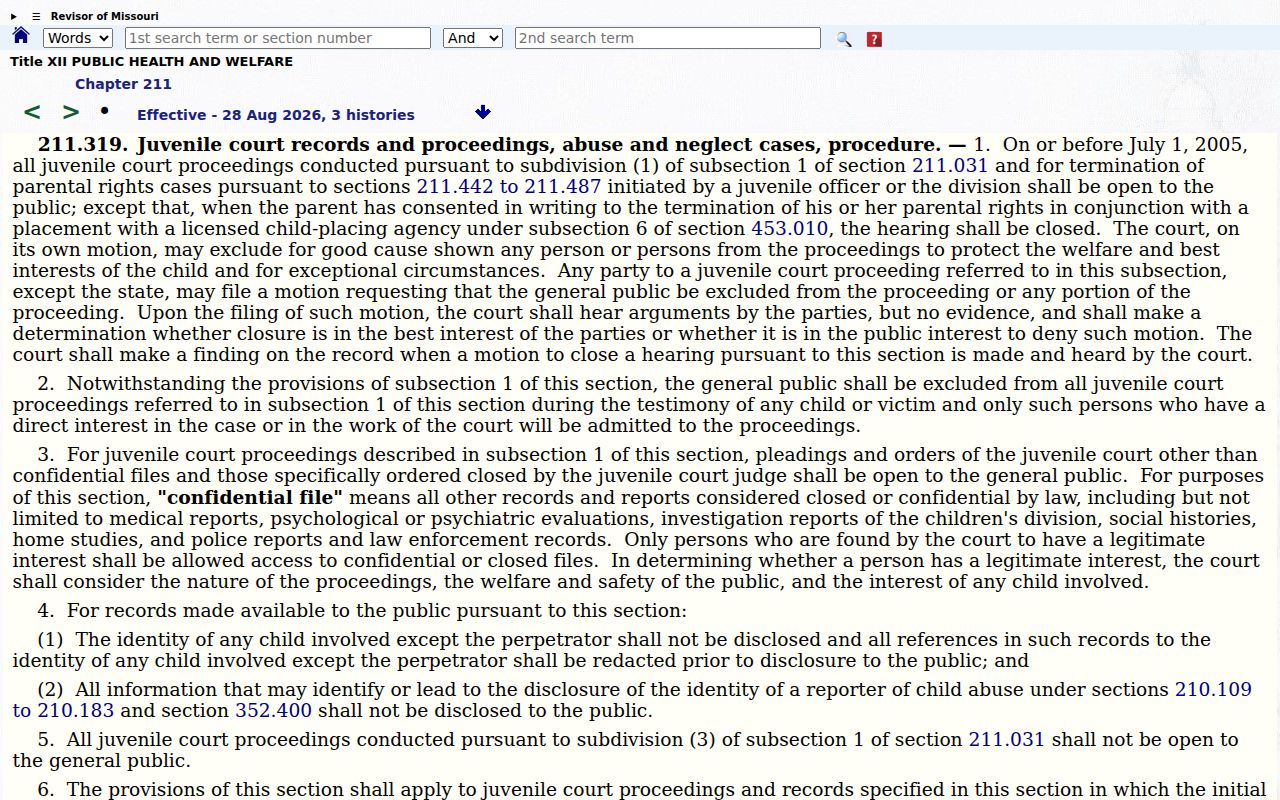Go to the Revisor home page icon
Image resolution: width=1280 pixels, height=800 pixels.
21,37
